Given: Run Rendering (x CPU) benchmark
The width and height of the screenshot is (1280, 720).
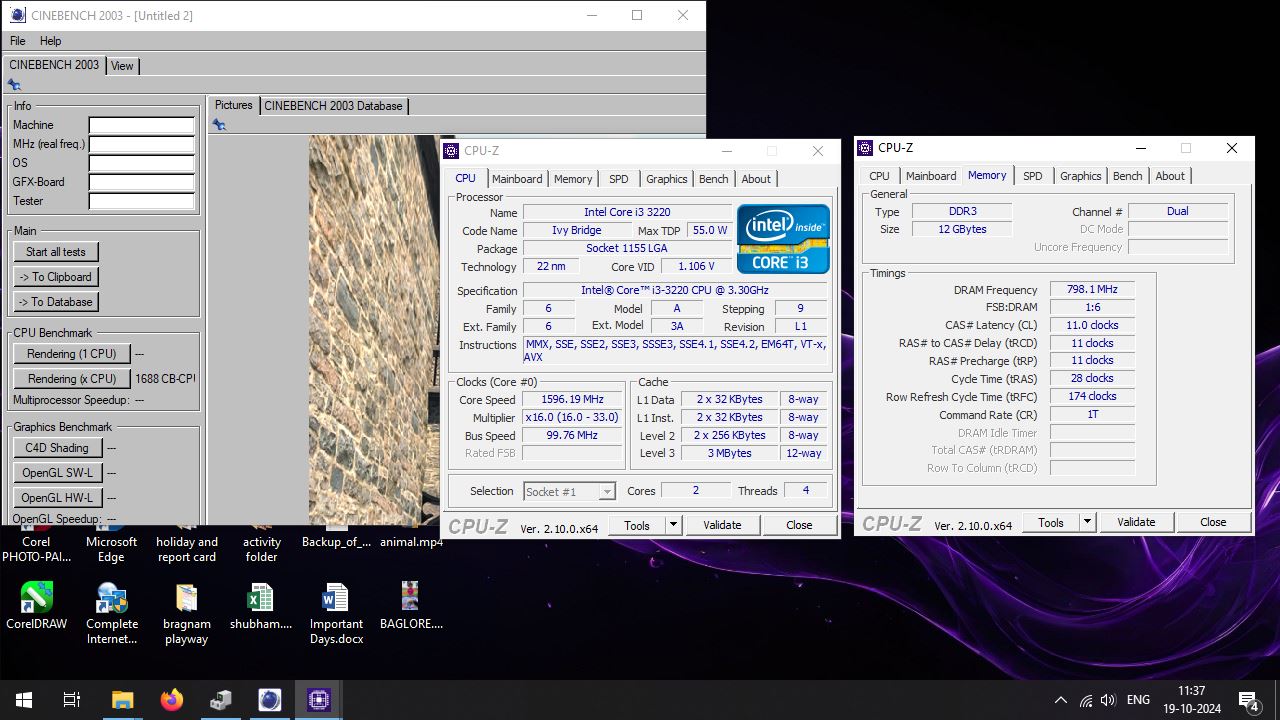Looking at the screenshot, I should pyautogui.click(x=72, y=379).
